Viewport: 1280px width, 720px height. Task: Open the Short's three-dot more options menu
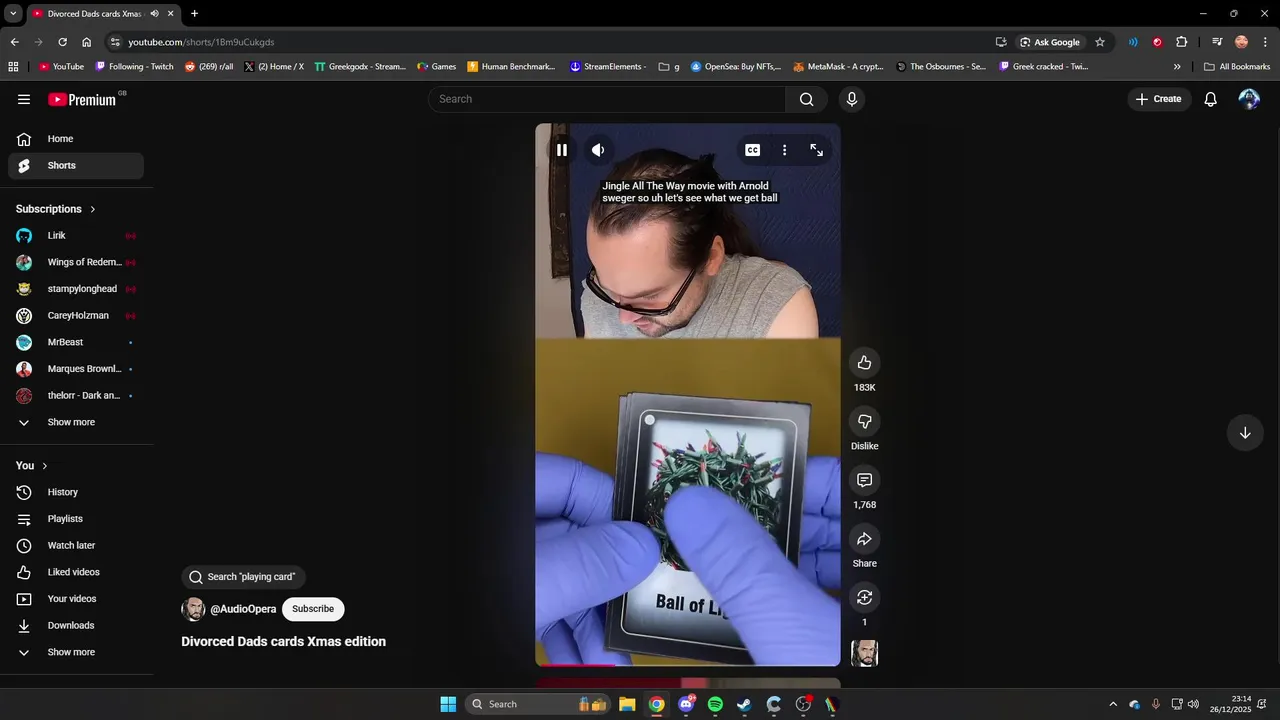click(x=785, y=150)
